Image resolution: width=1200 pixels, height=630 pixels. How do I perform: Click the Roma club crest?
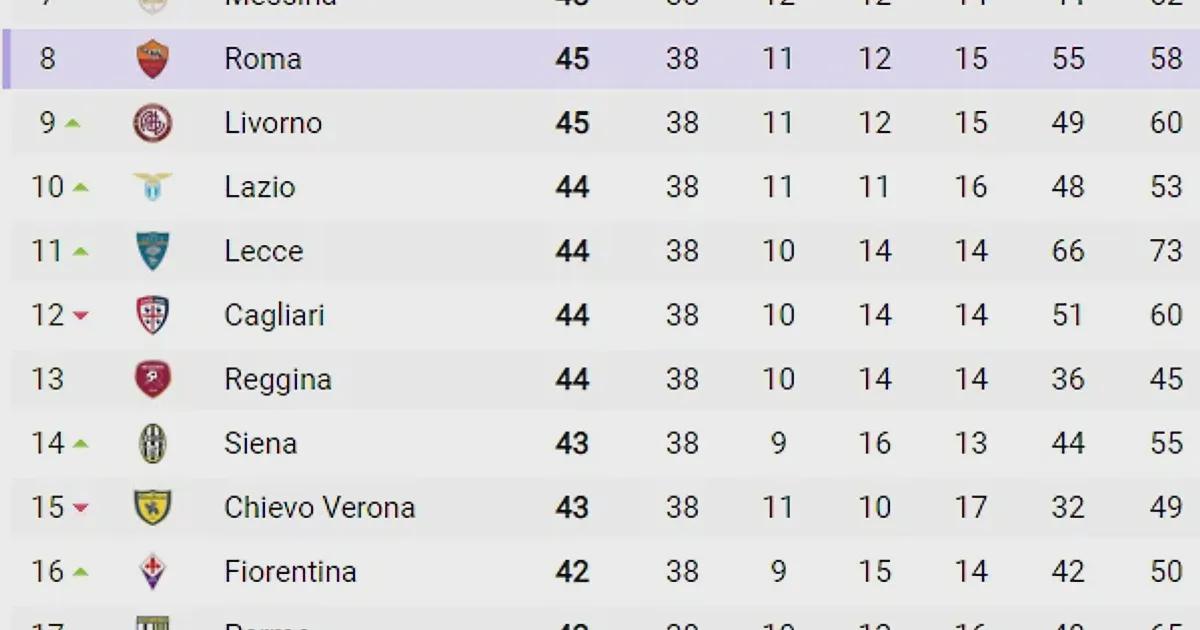pyautogui.click(x=153, y=59)
